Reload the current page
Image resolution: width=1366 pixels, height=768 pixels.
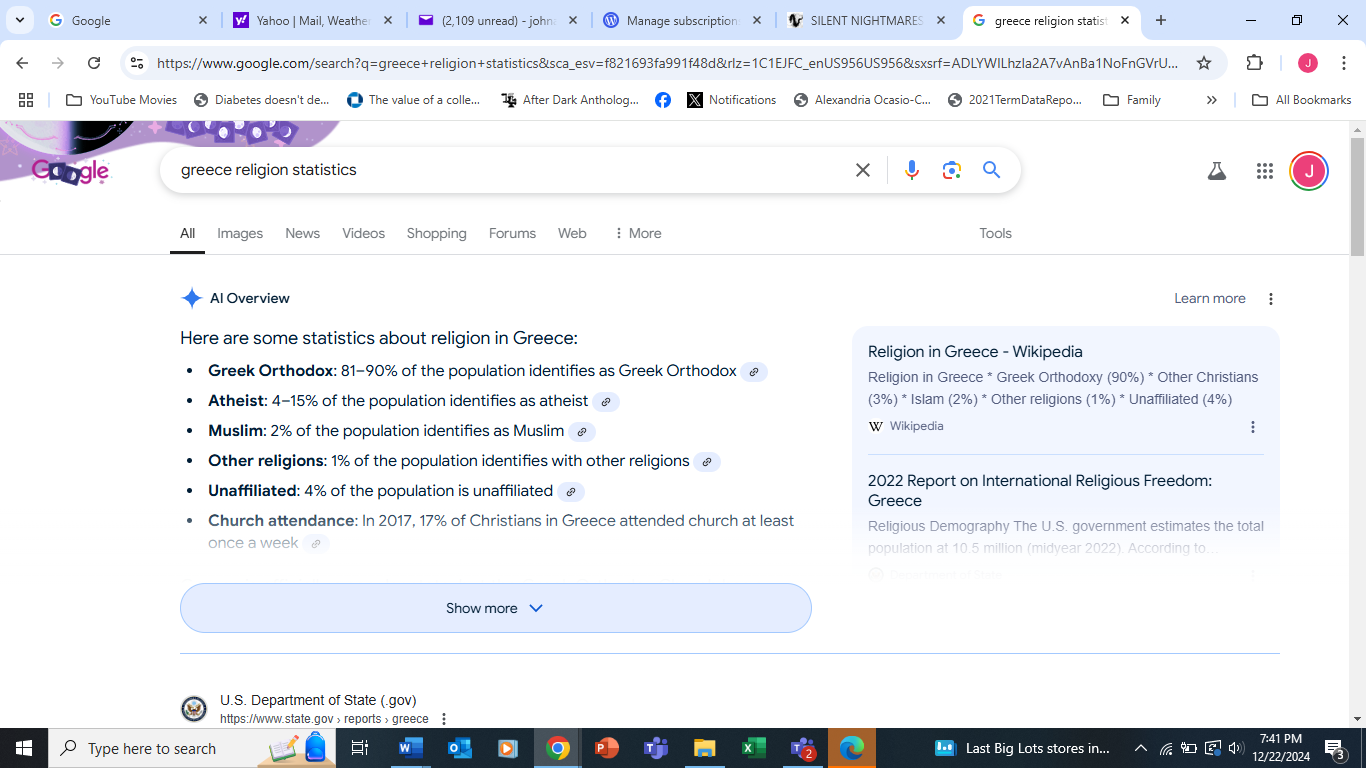(94, 63)
